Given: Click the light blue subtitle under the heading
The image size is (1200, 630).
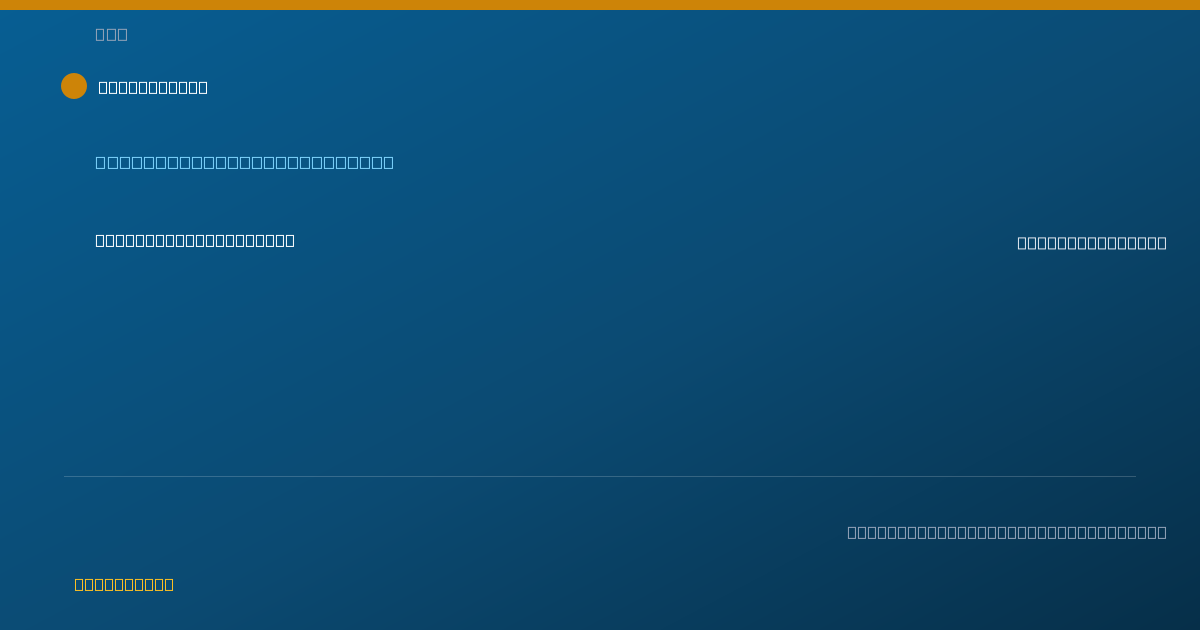Looking at the screenshot, I should tap(244, 162).
